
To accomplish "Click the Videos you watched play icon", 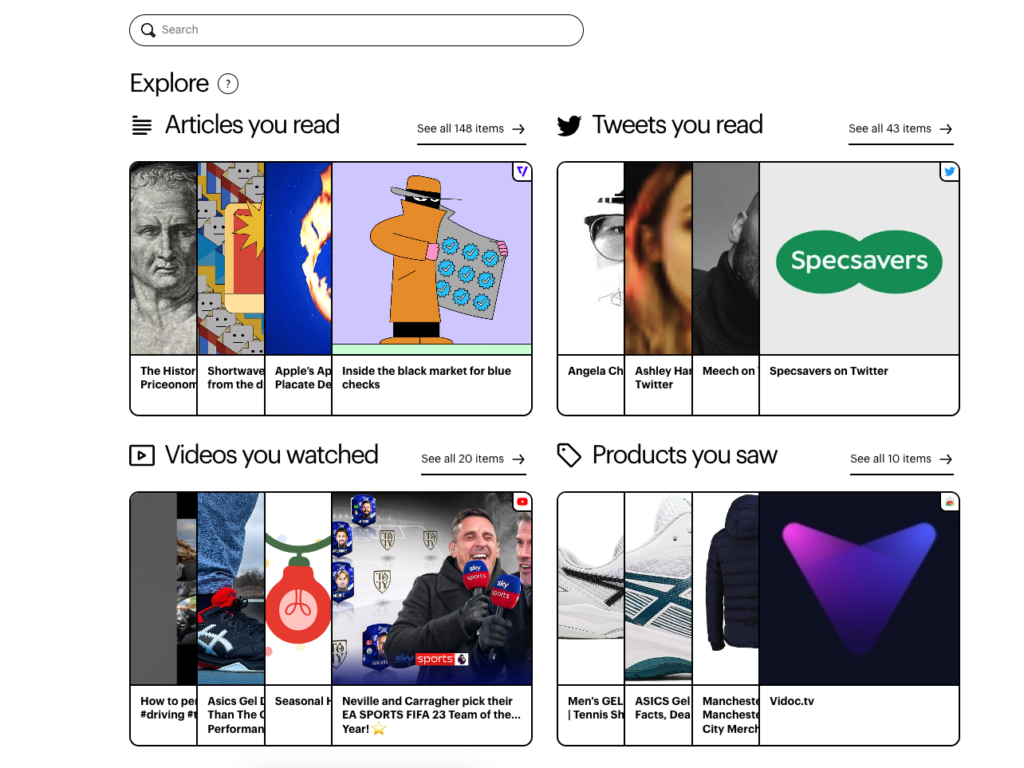I will point(142,455).
